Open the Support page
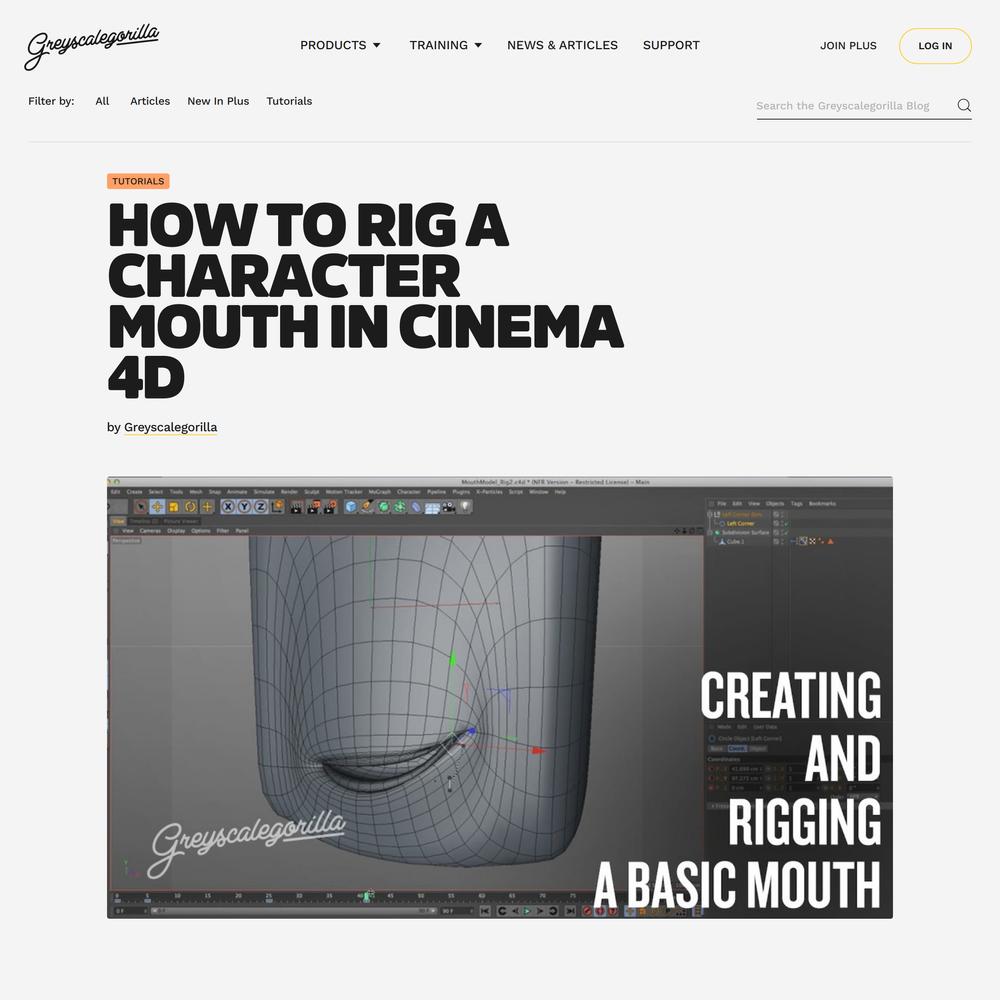The width and height of the screenshot is (1000, 1000). coord(671,45)
